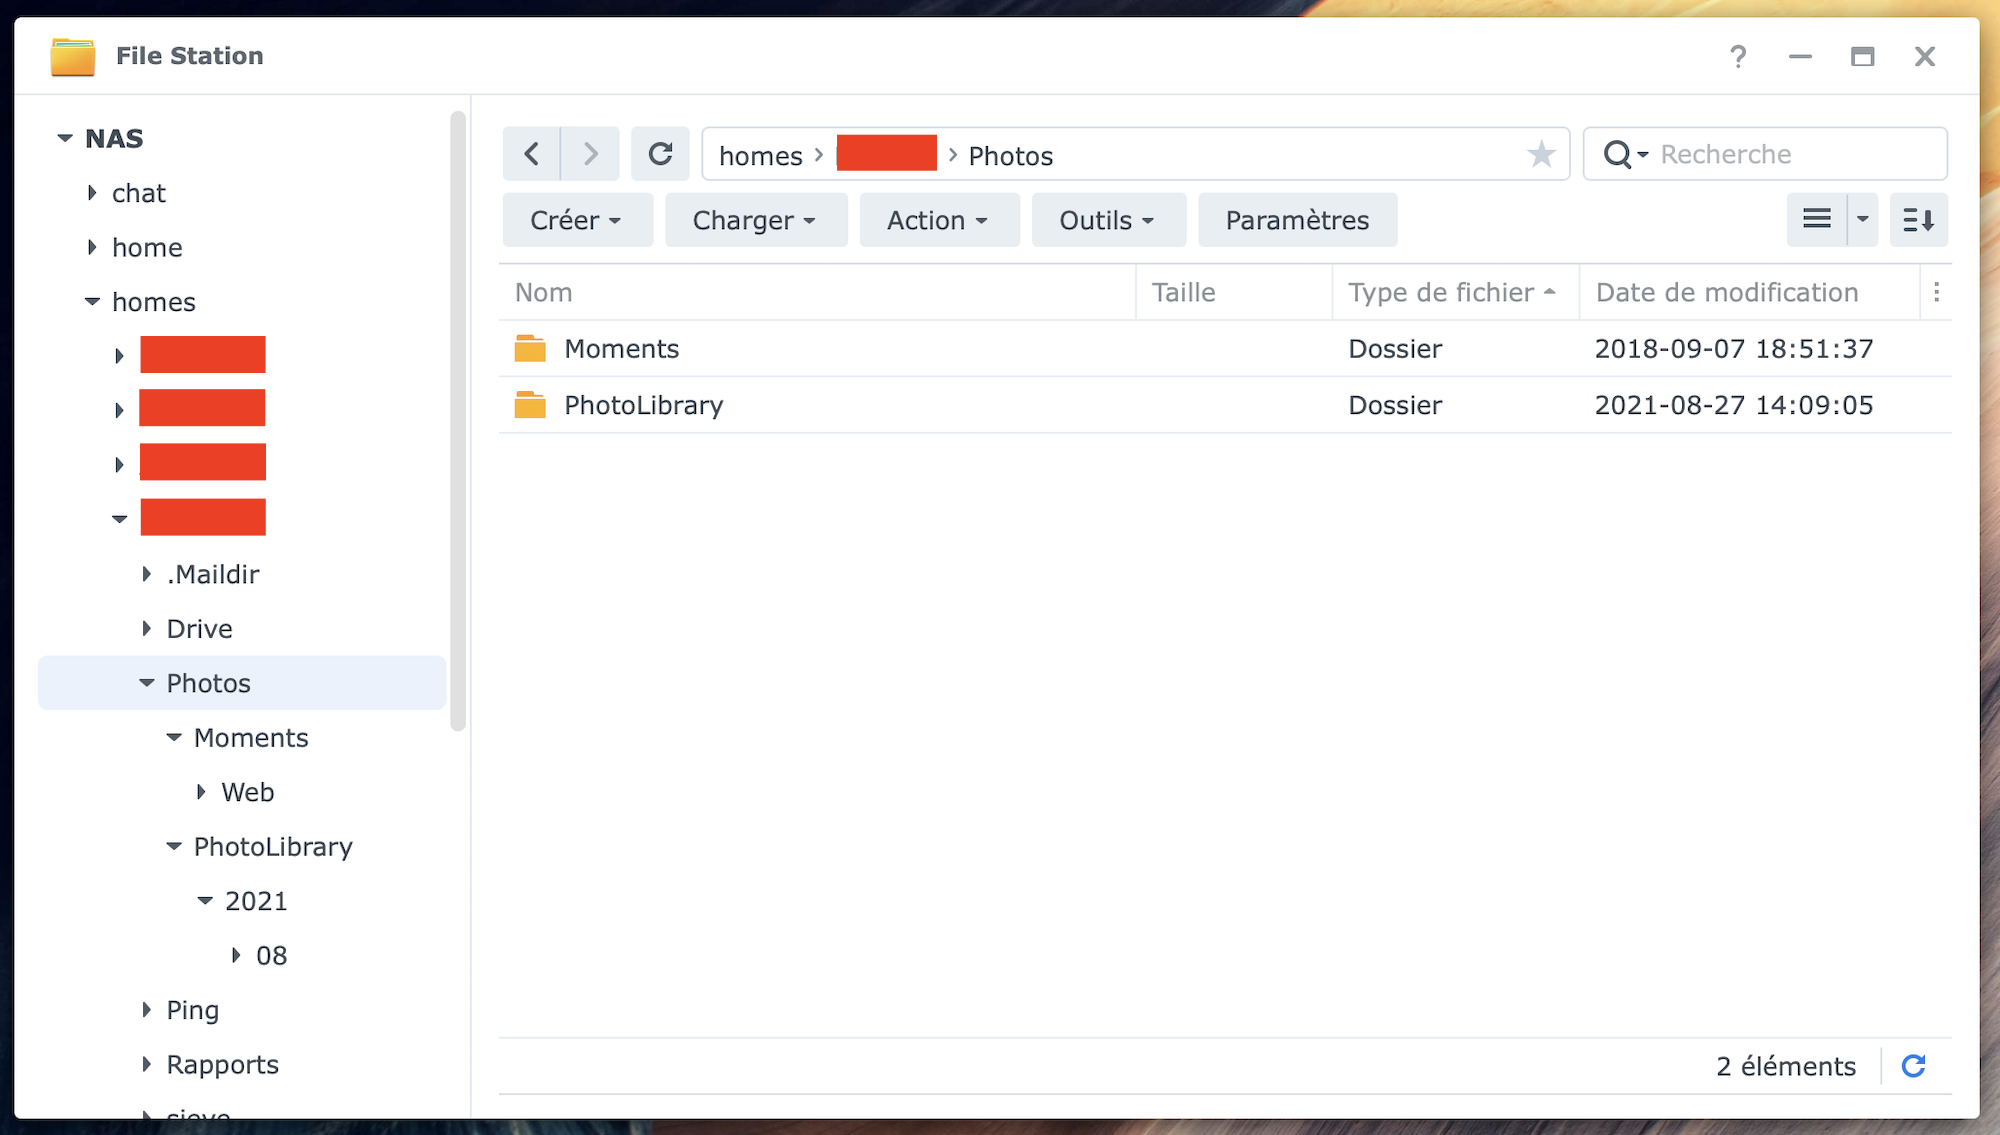The width and height of the screenshot is (2000, 1135).
Task: Open view mode dropdown arrow
Action: [1862, 219]
